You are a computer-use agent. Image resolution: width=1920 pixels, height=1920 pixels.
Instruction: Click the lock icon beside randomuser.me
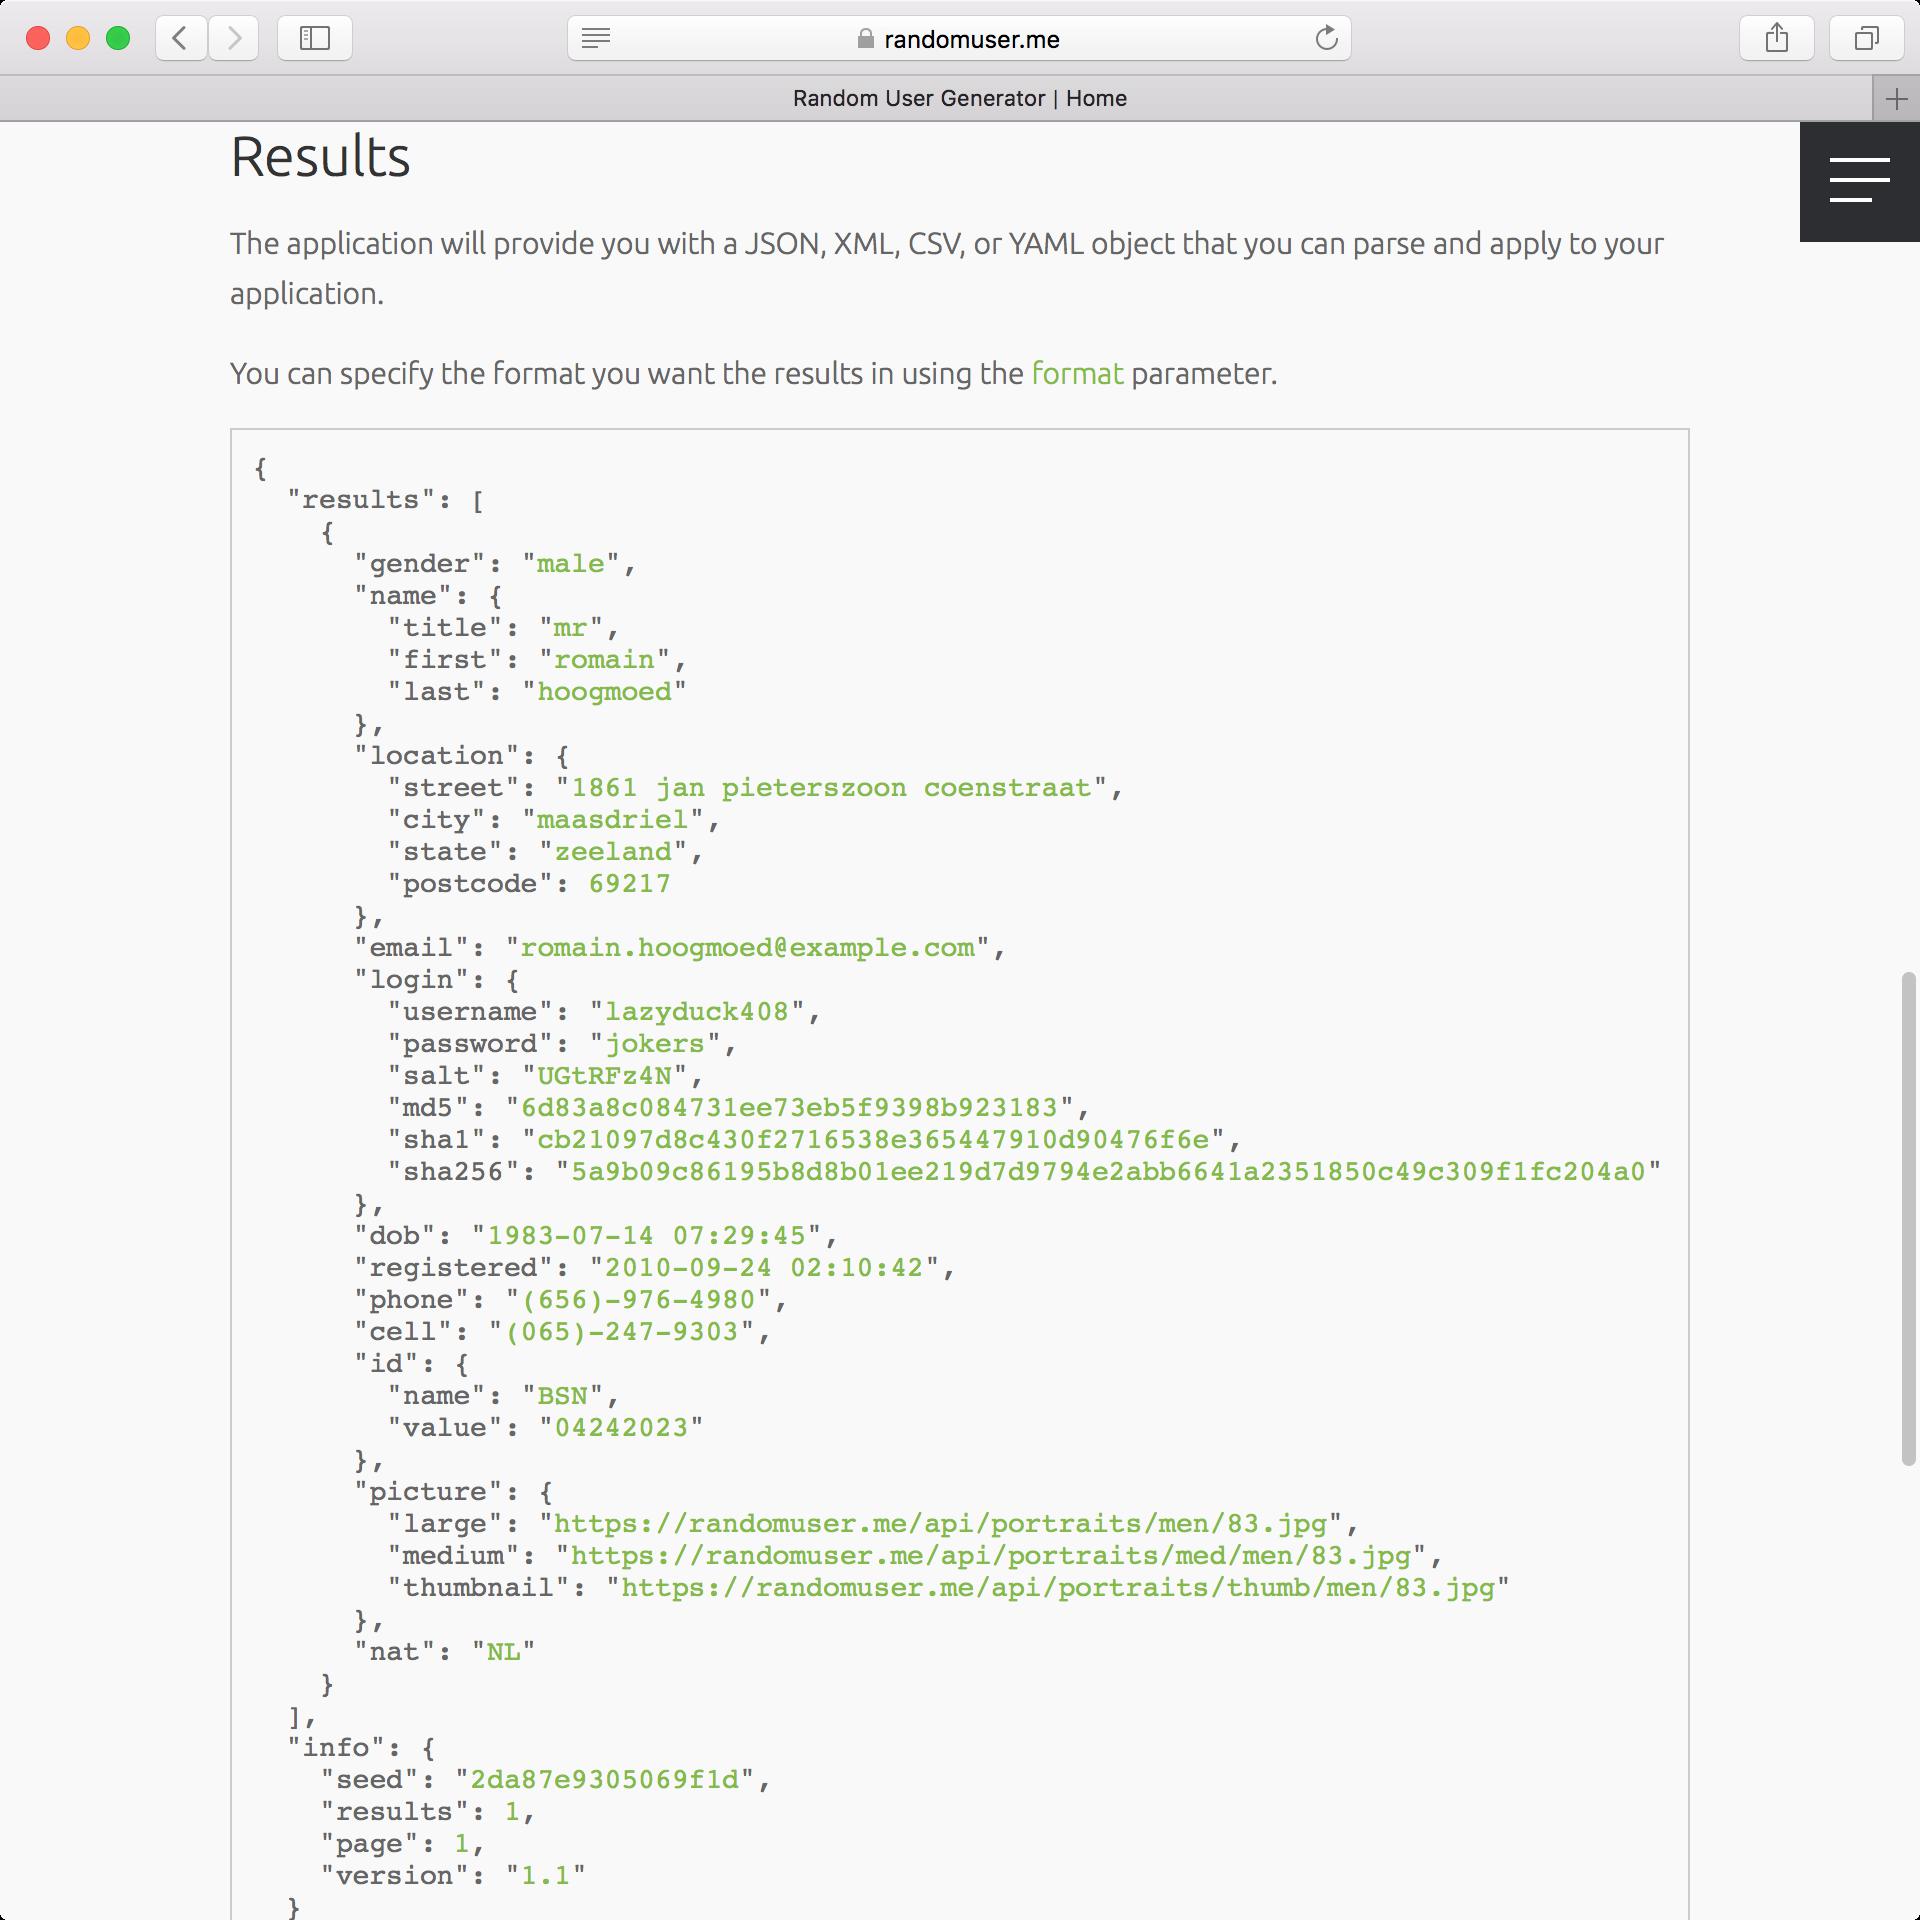pyautogui.click(x=866, y=39)
